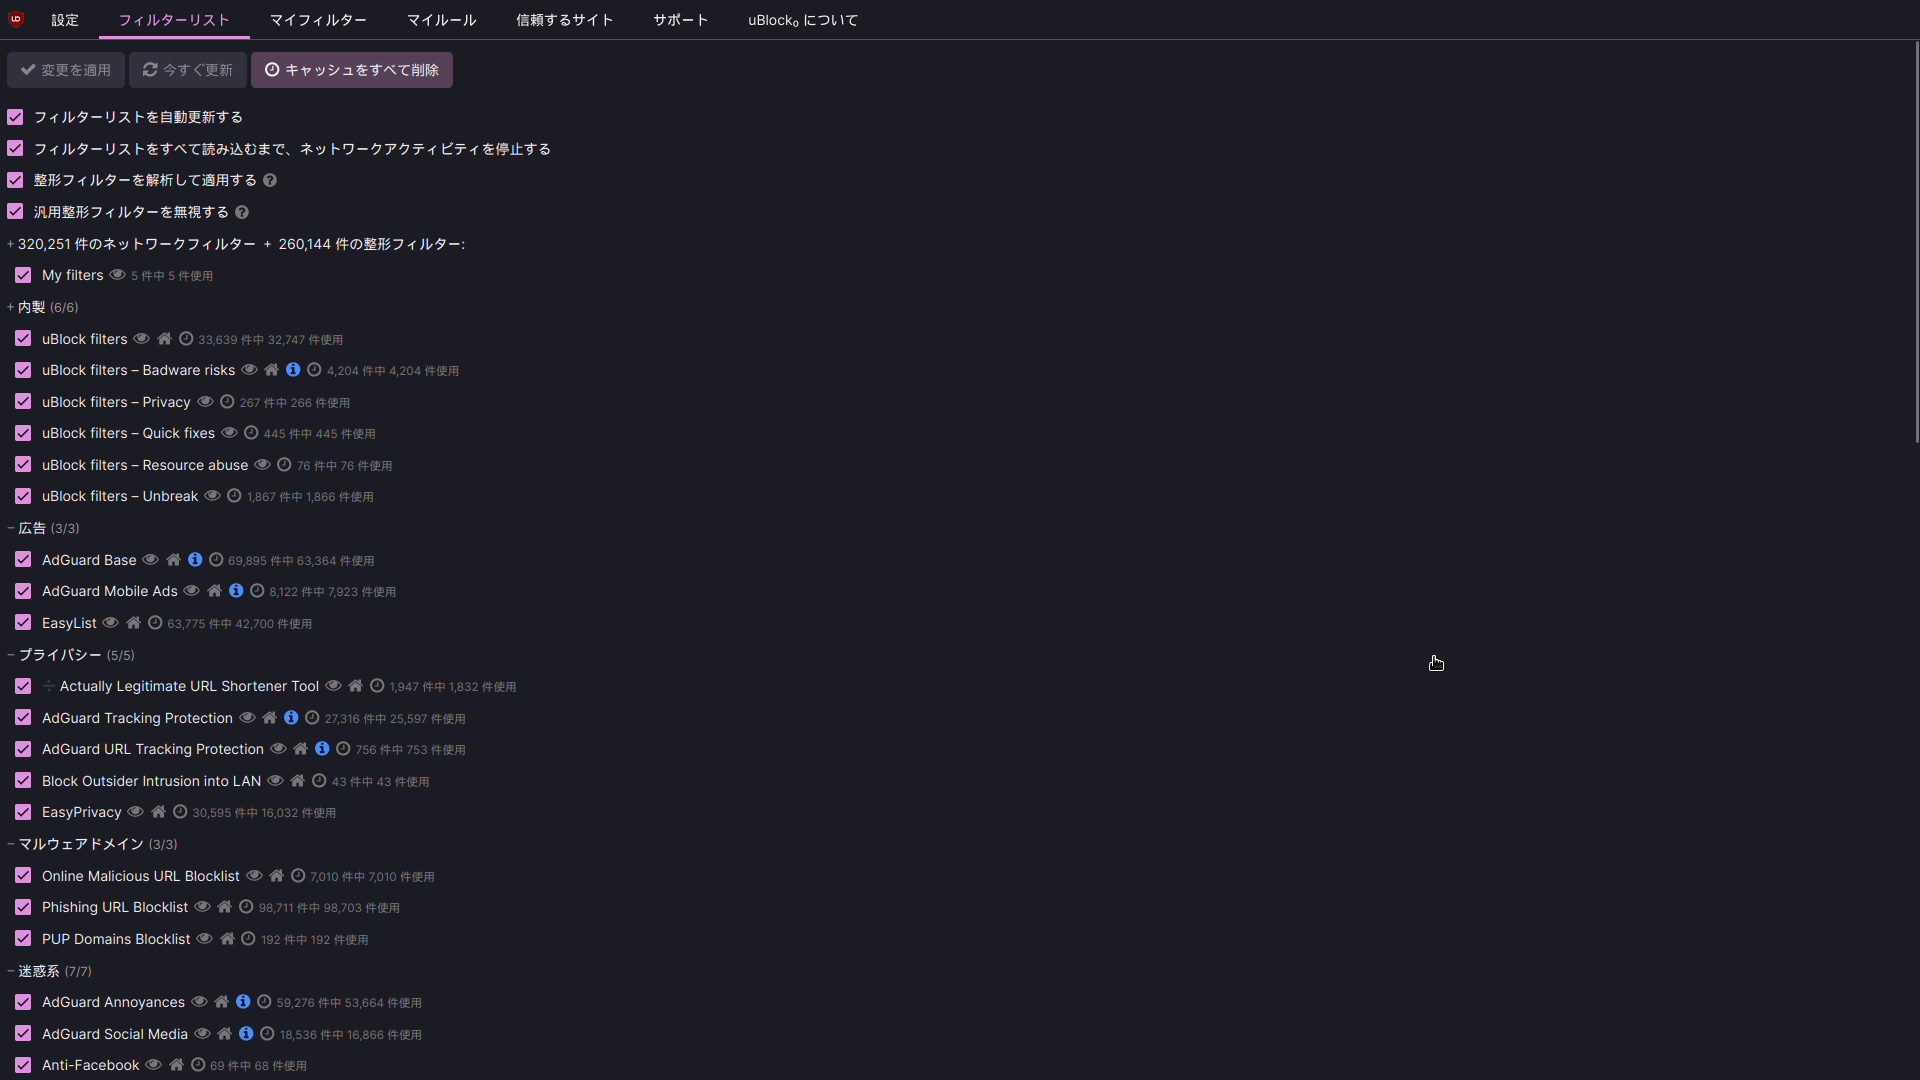Collapse the 迷惑系 (7/7) section
This screenshot has width=1920, height=1080.
coord(49,971)
